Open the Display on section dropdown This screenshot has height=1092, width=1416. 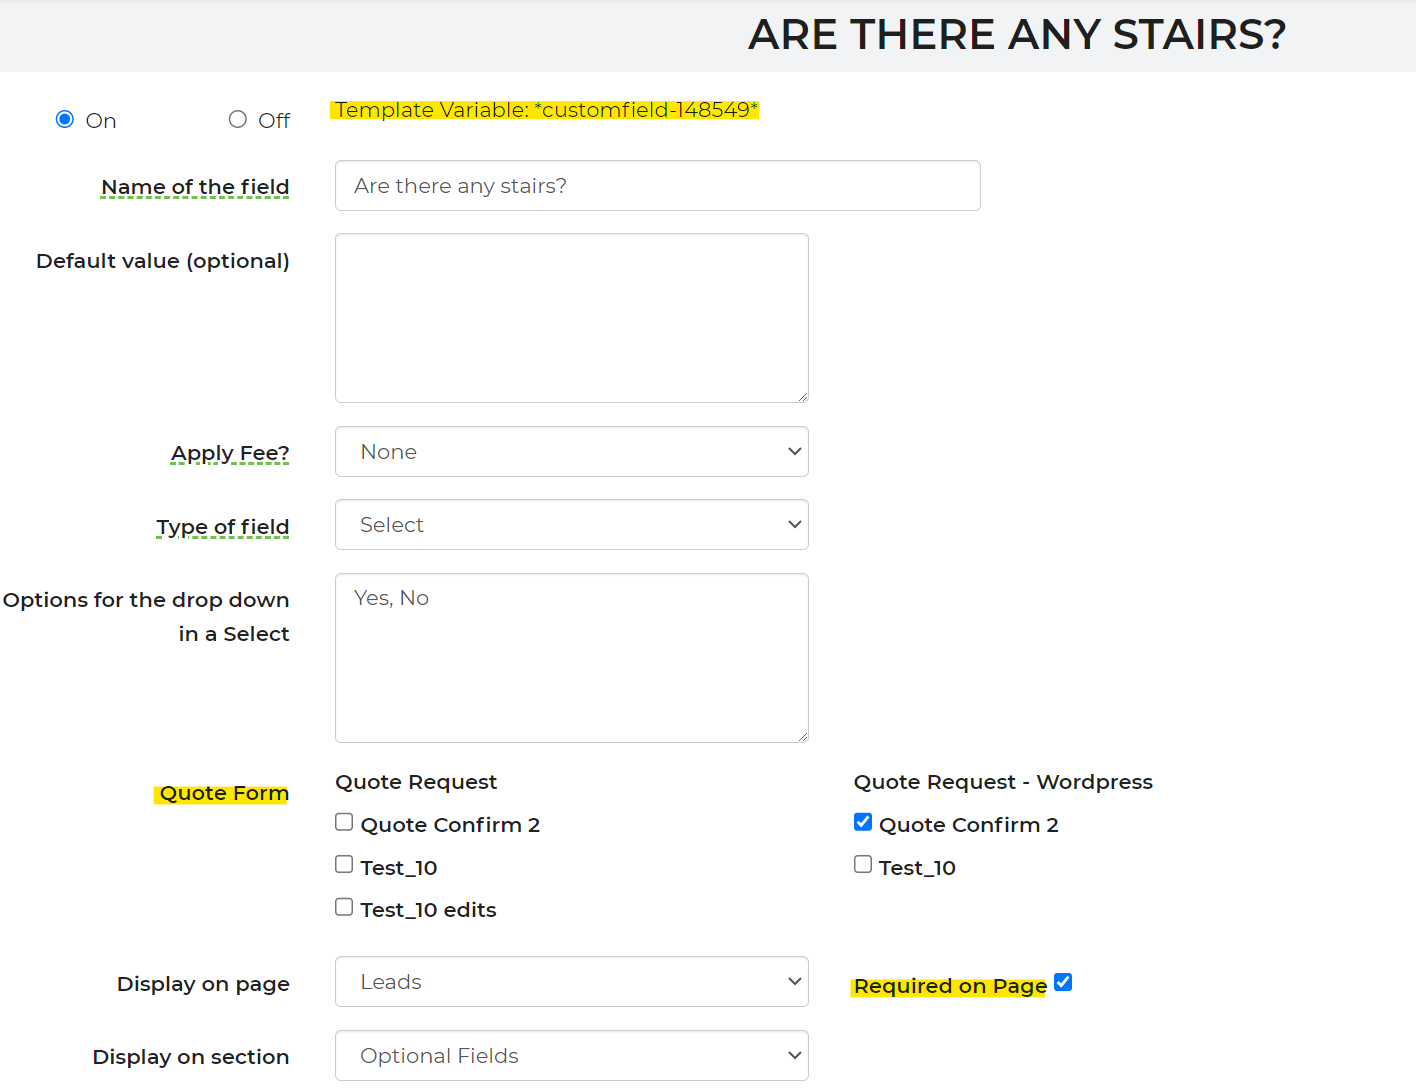click(571, 1056)
